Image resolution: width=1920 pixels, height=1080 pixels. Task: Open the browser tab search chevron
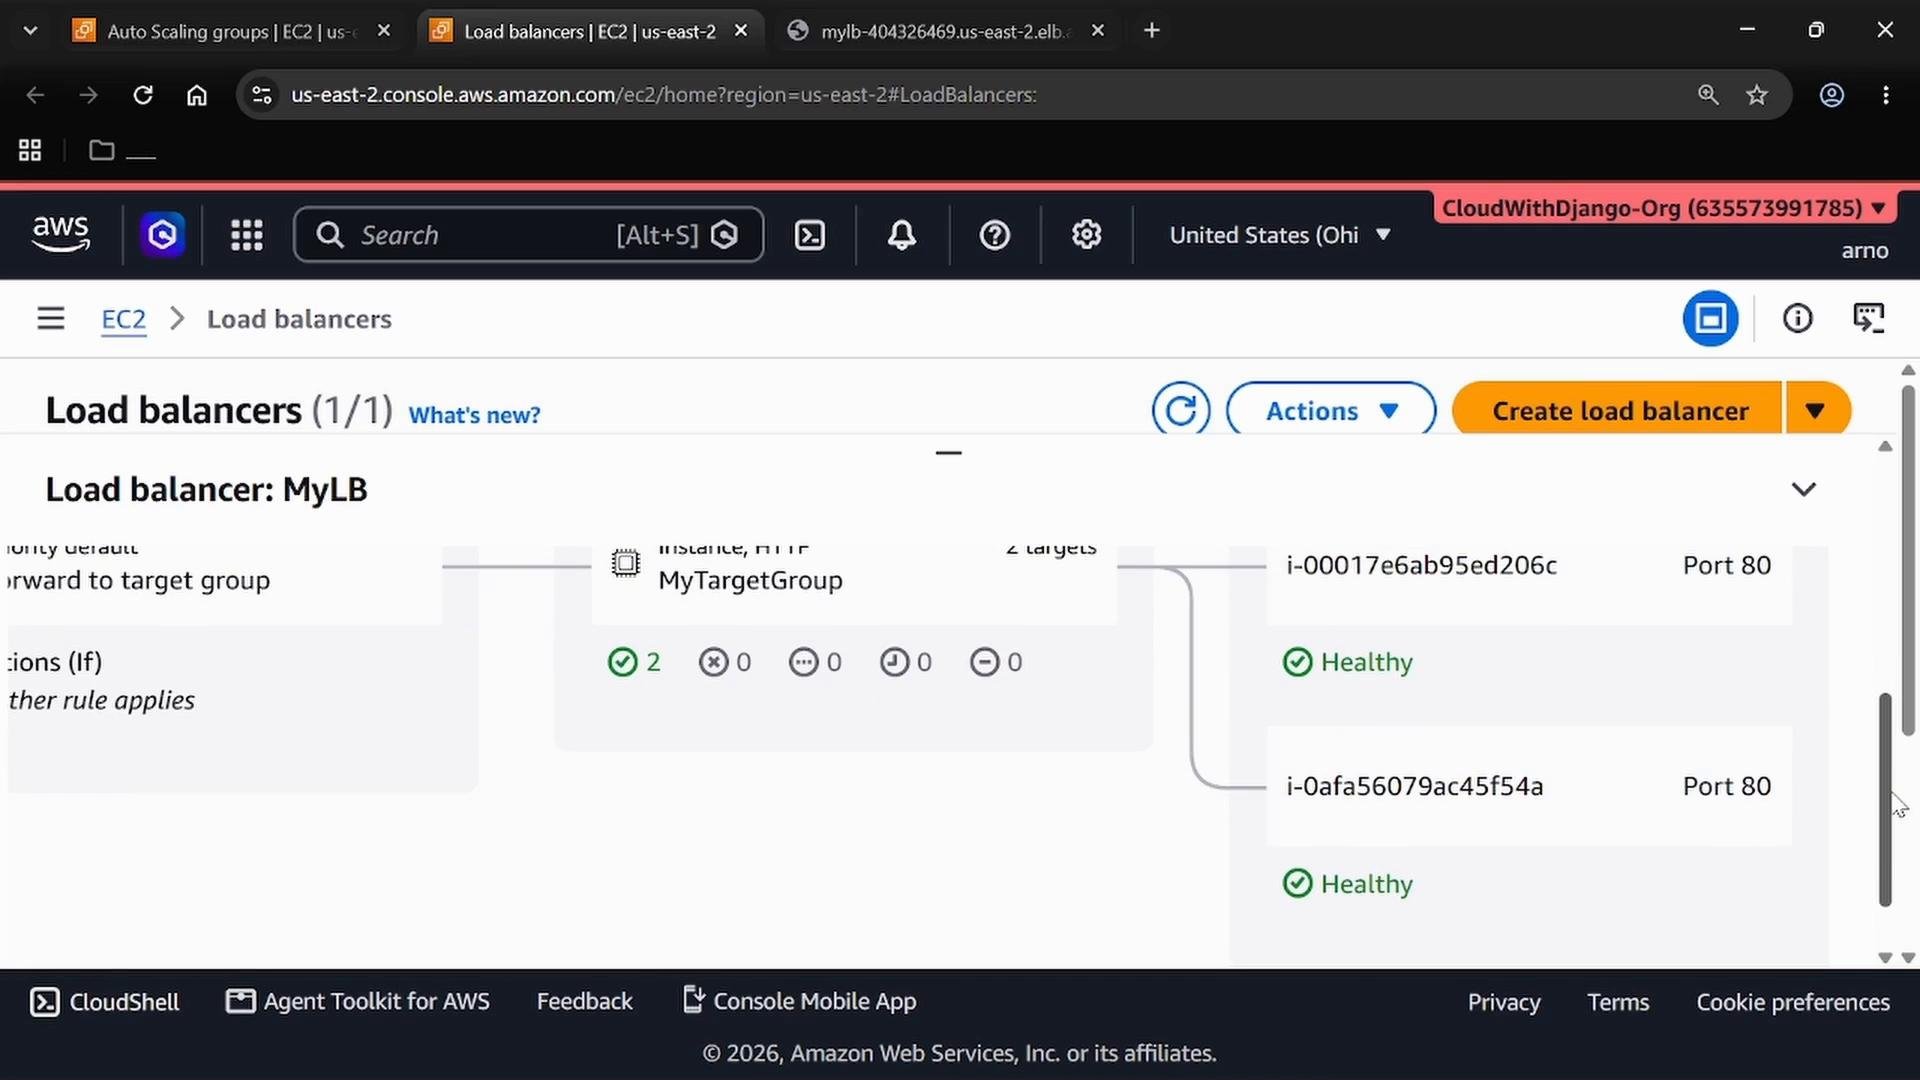coord(30,31)
